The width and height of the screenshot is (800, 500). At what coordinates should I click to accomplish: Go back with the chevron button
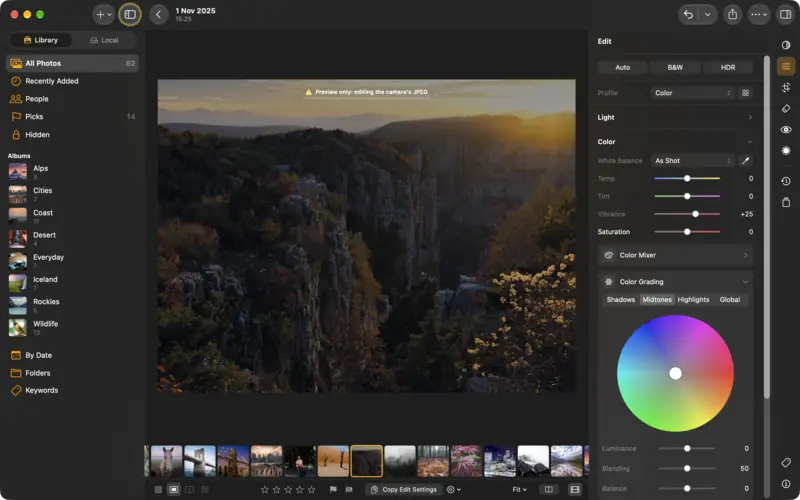point(159,15)
